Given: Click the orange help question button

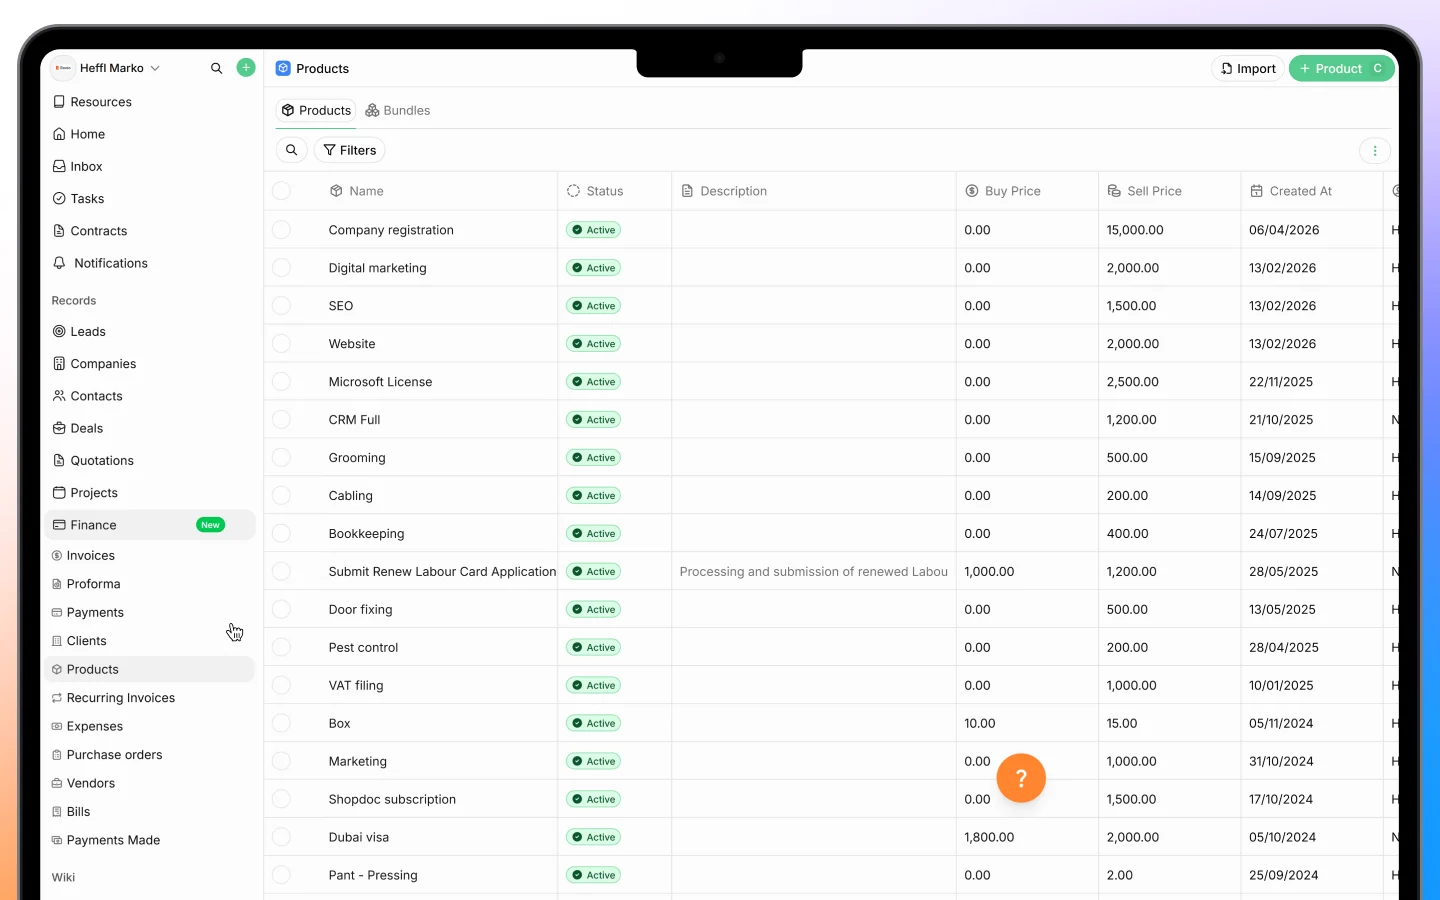Looking at the screenshot, I should coord(1021,778).
